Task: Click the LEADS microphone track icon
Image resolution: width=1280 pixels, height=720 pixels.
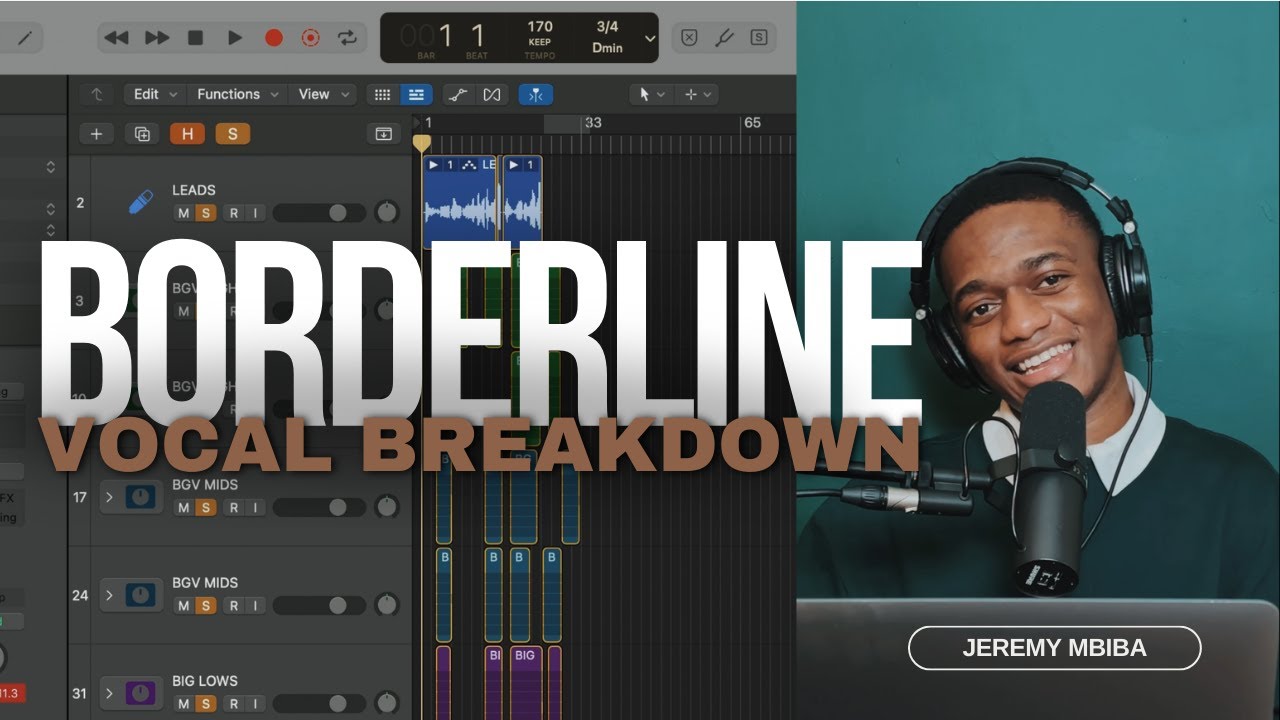Action: [141, 202]
